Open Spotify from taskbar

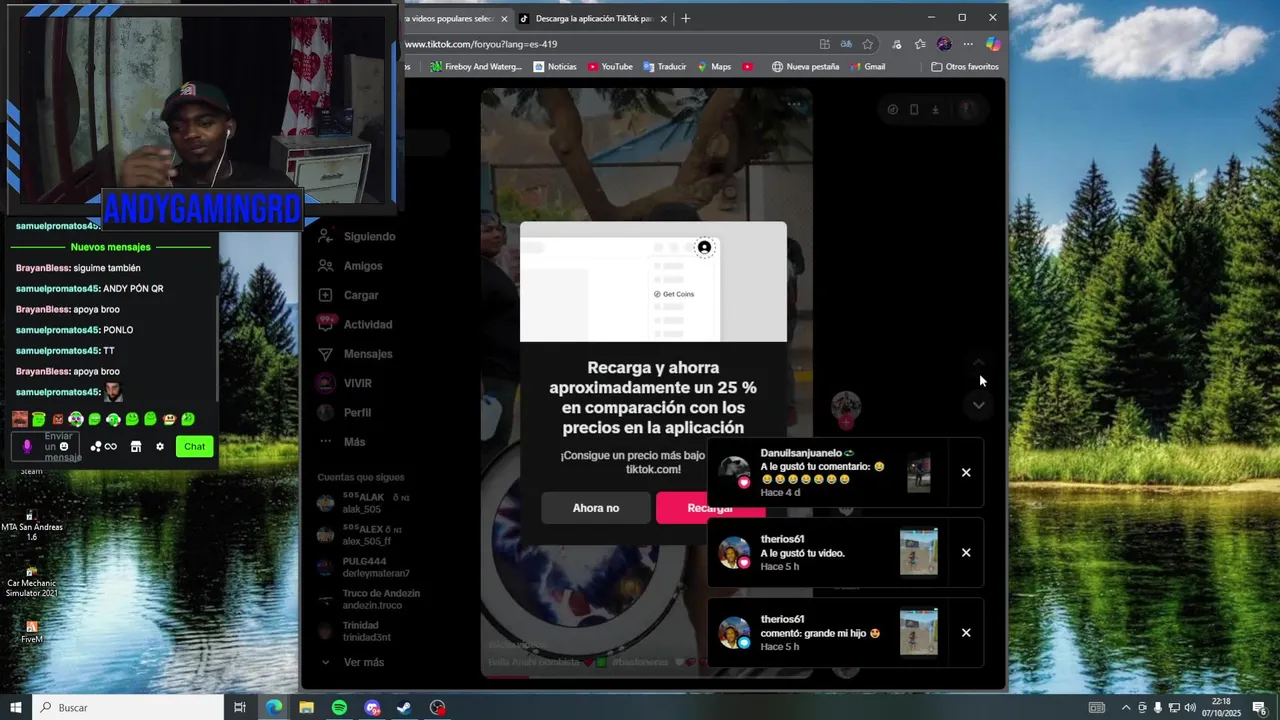[x=339, y=707]
